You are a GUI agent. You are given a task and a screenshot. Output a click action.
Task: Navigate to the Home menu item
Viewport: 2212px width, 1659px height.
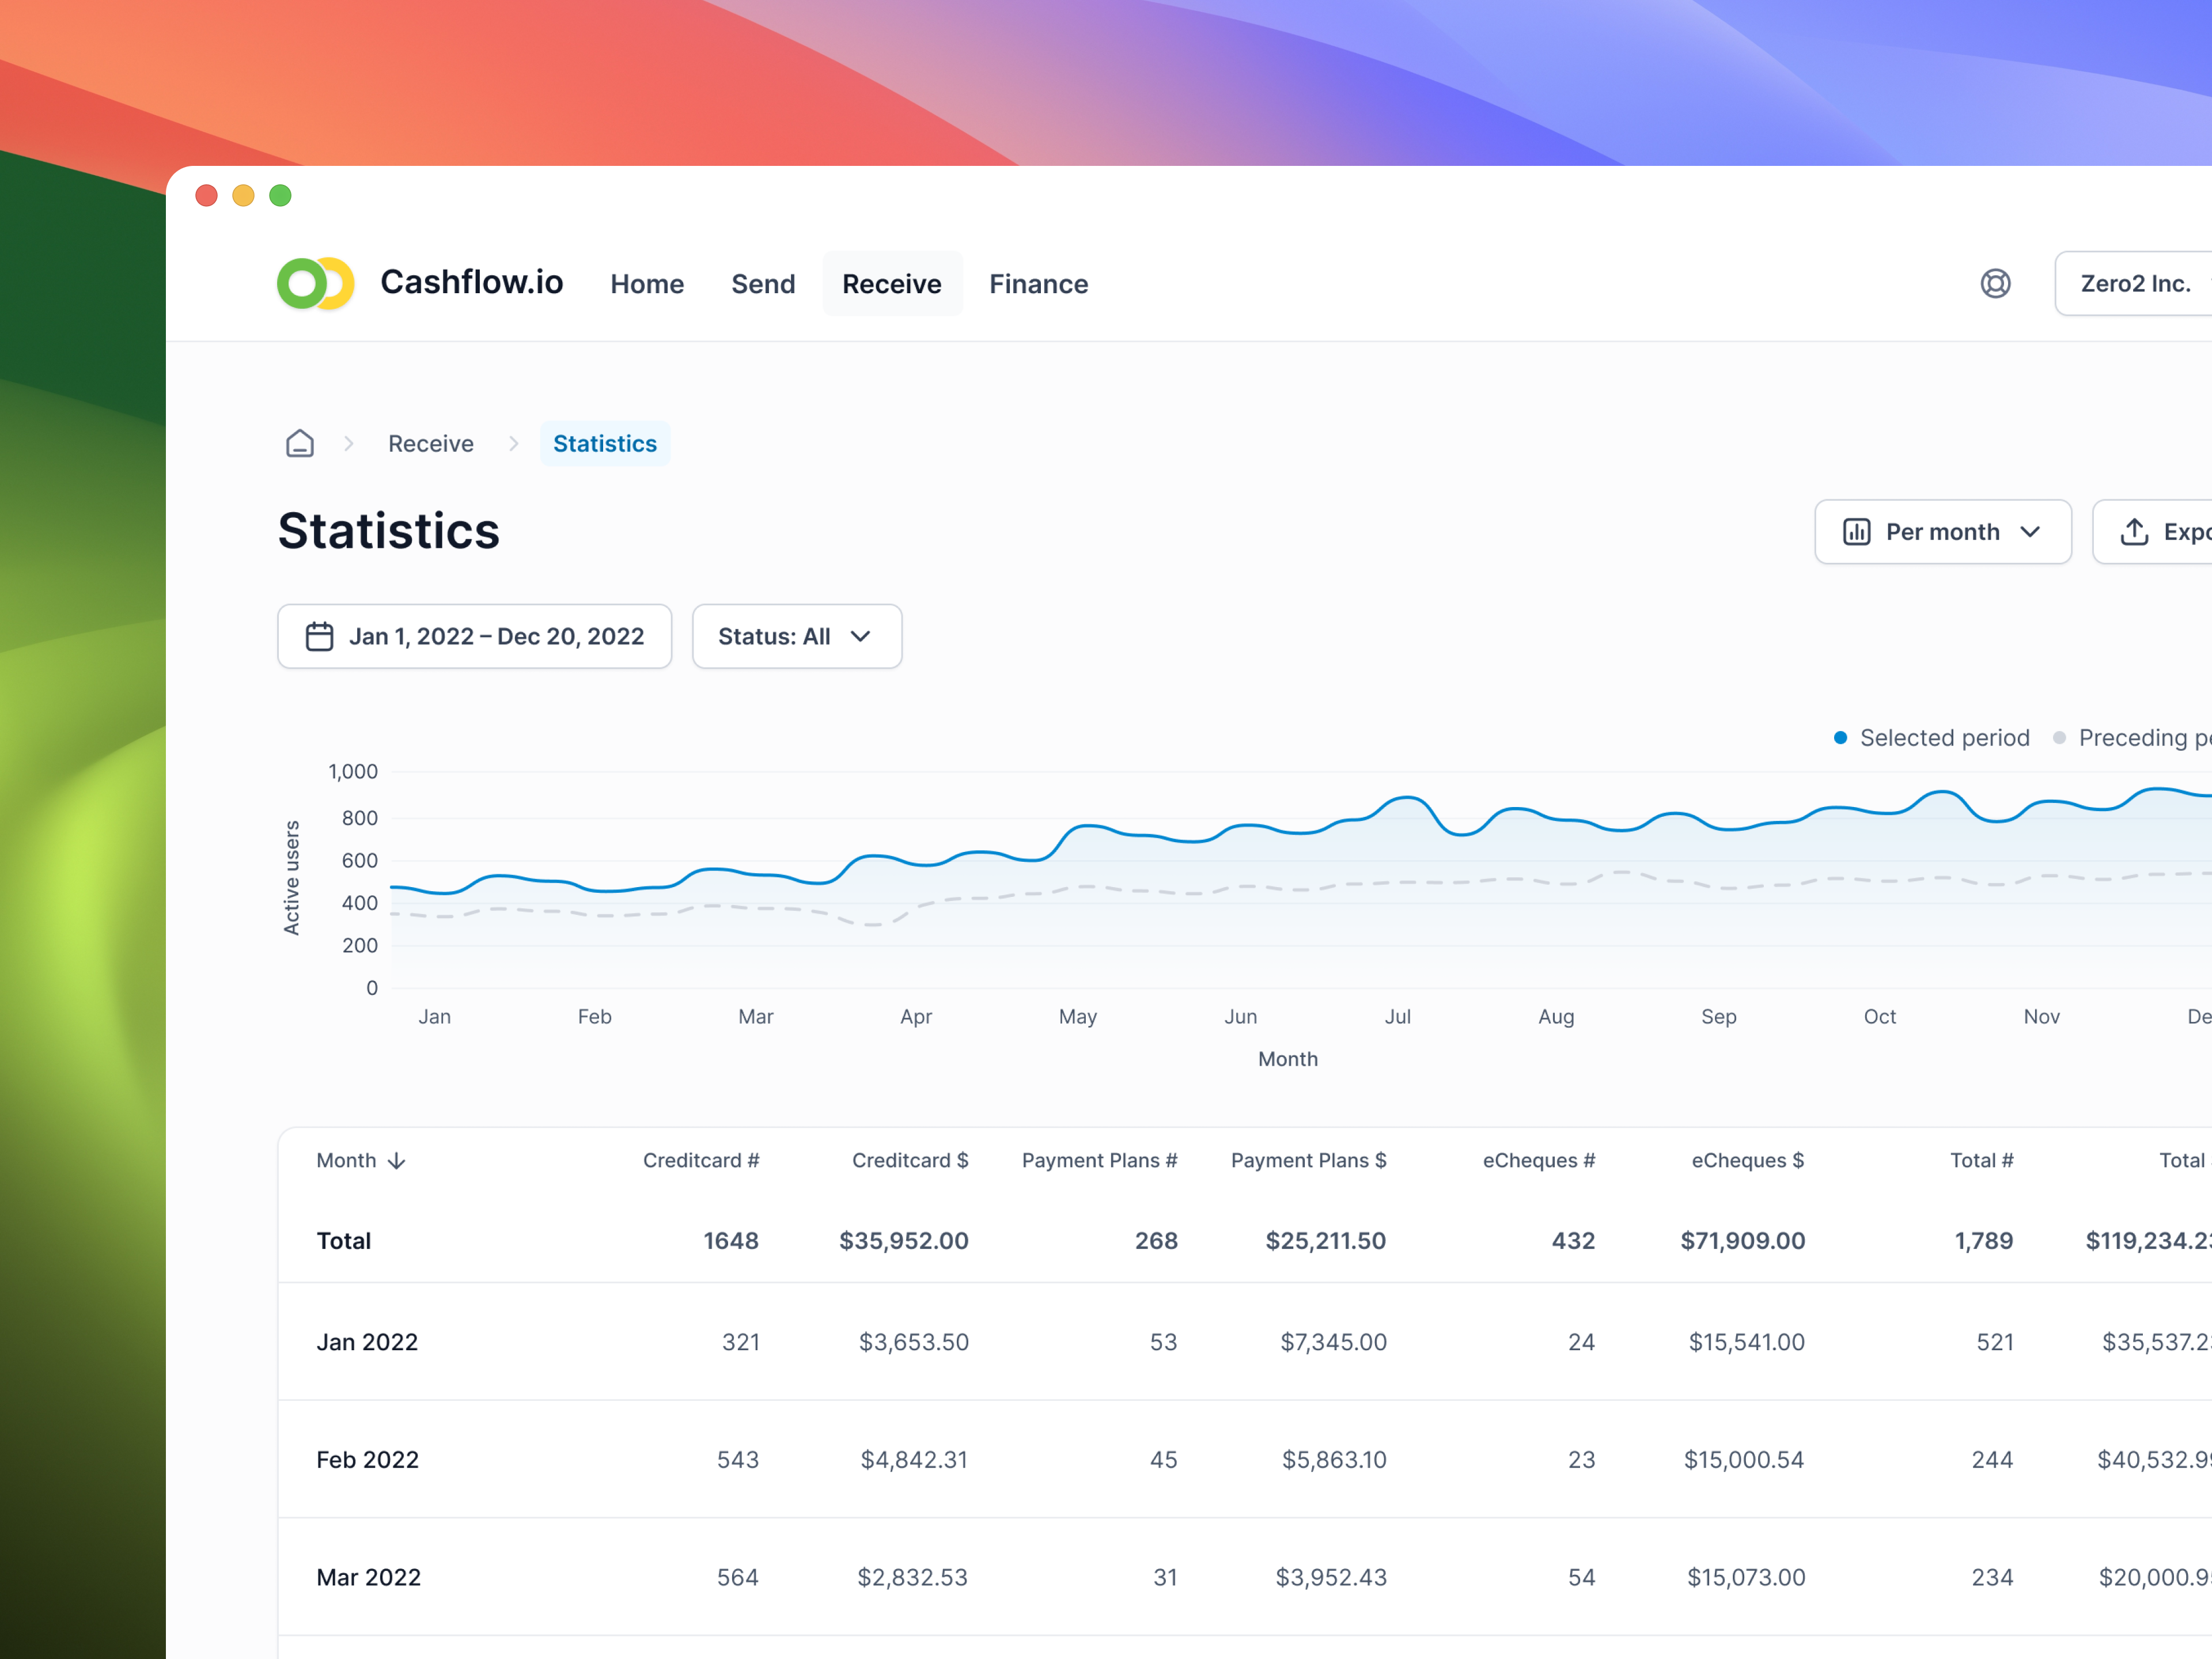(647, 283)
